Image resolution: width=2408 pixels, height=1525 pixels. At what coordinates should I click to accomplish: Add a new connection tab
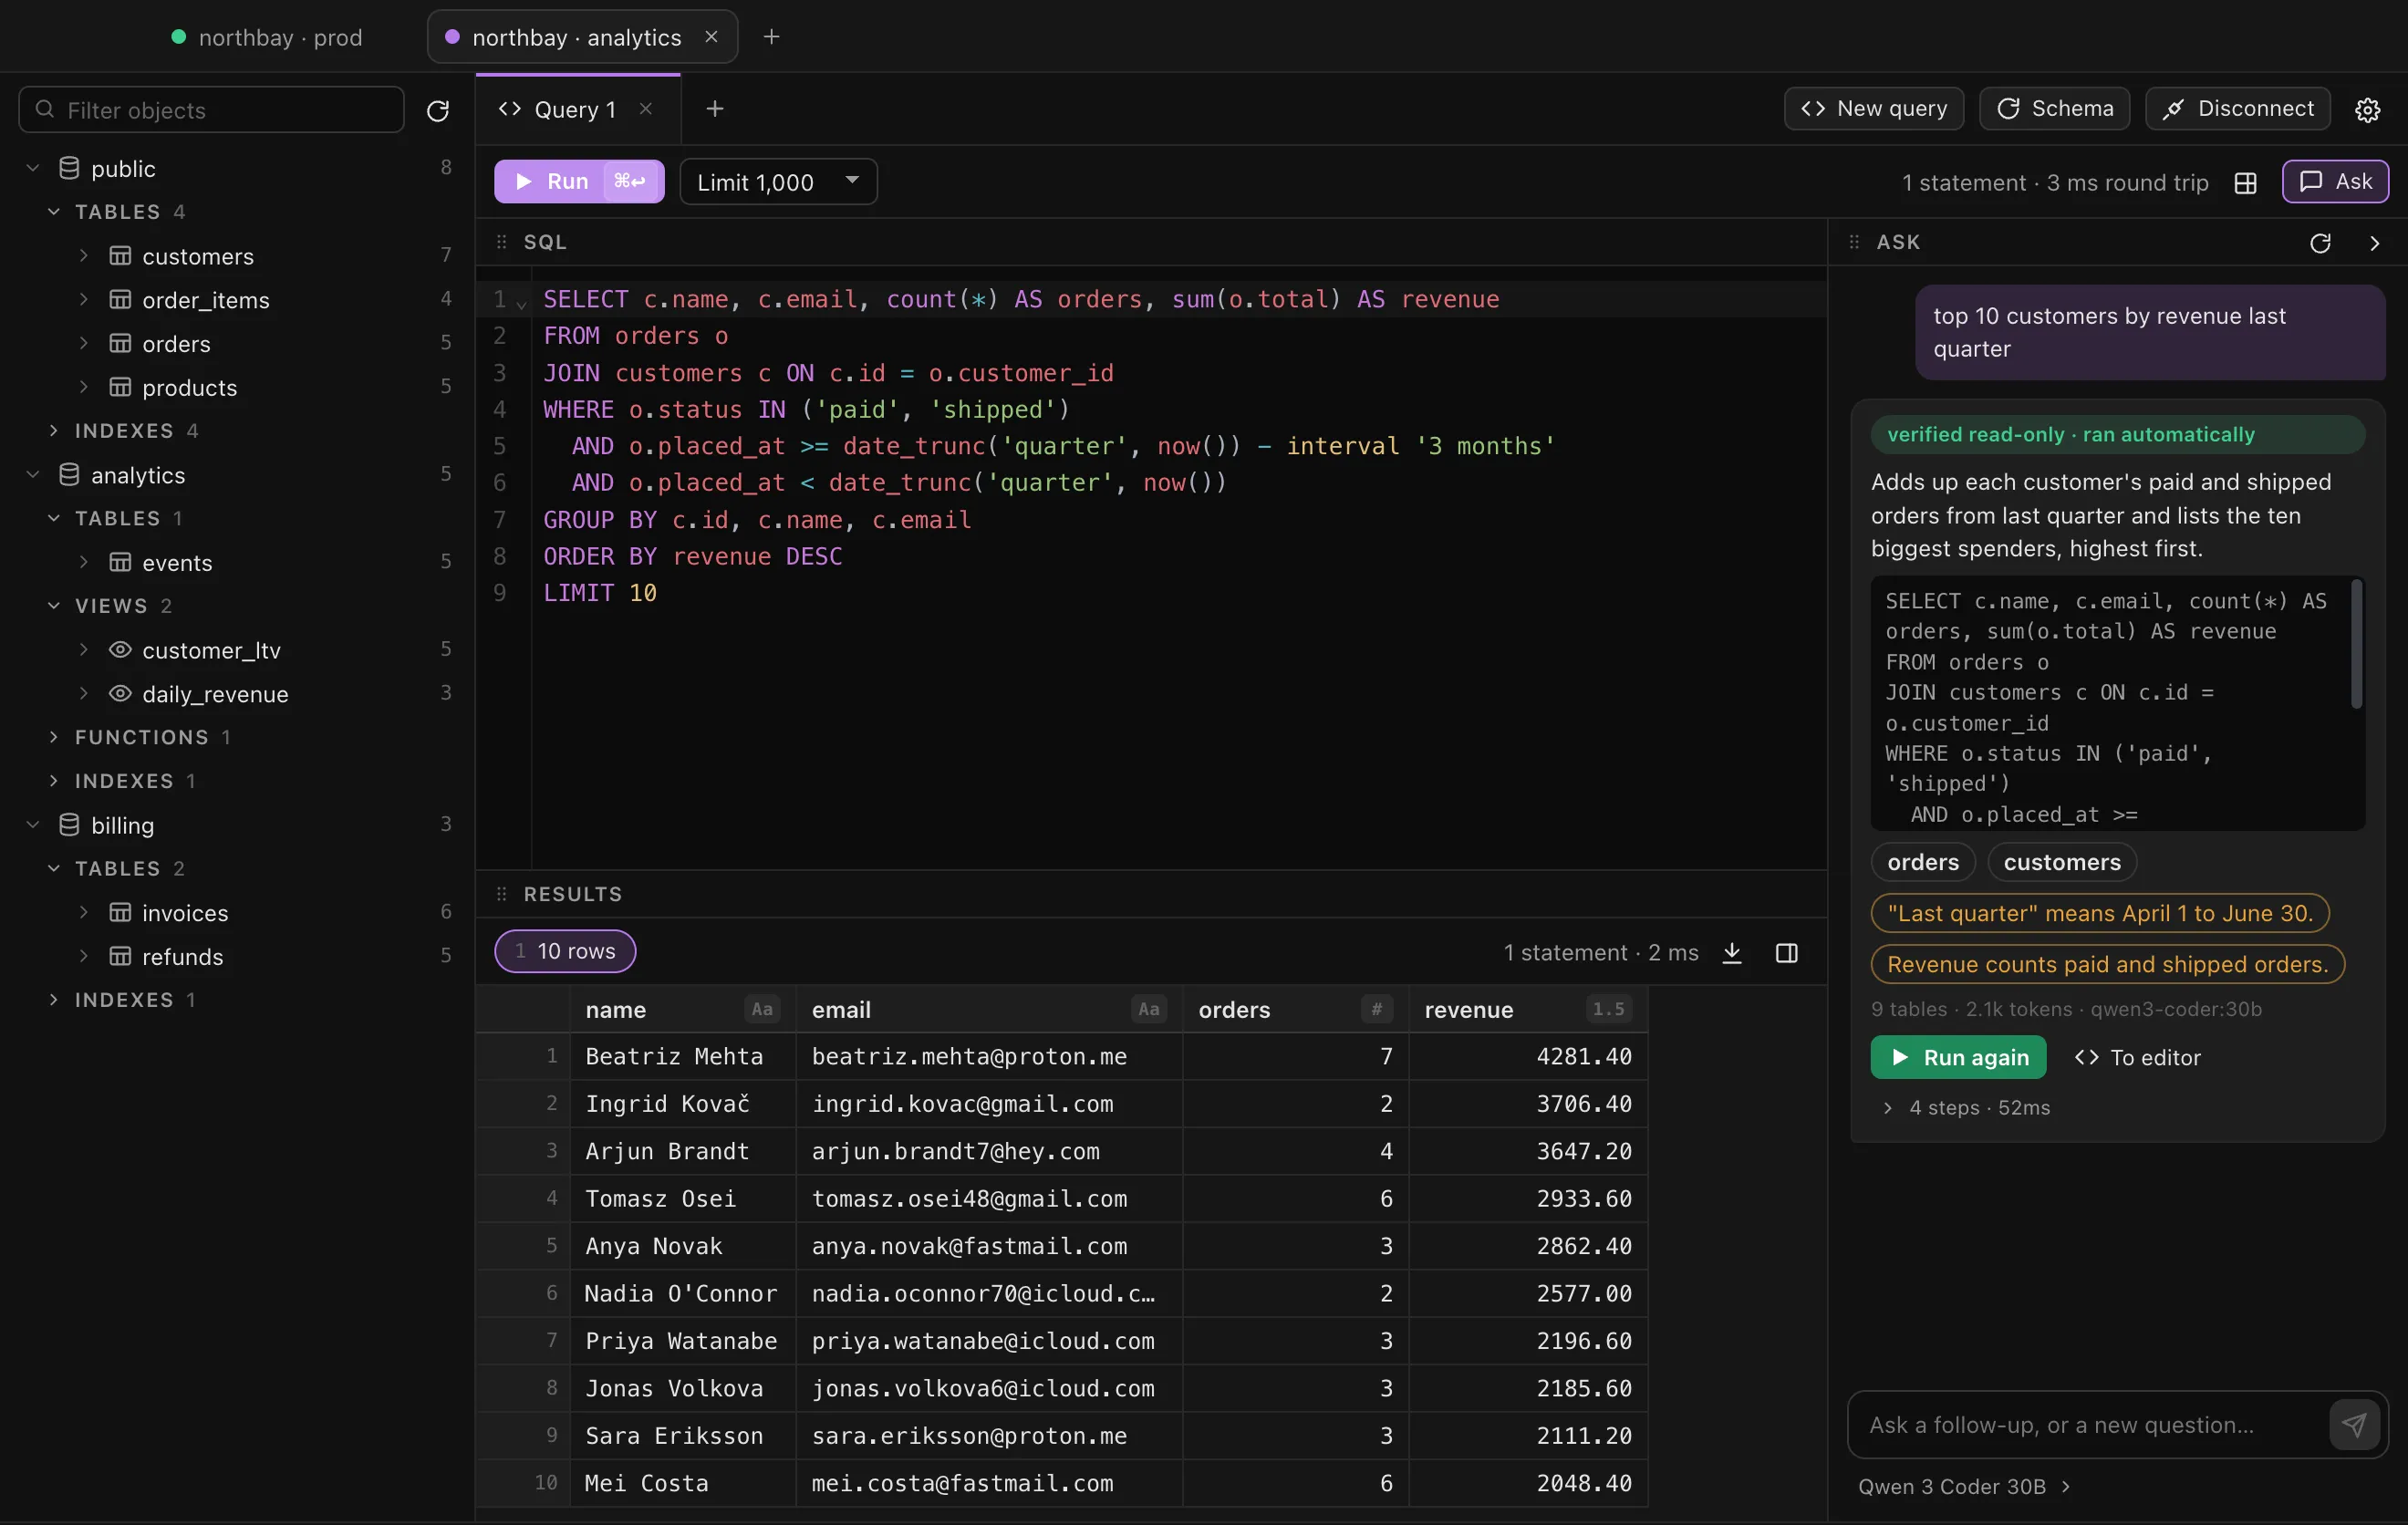point(771,37)
